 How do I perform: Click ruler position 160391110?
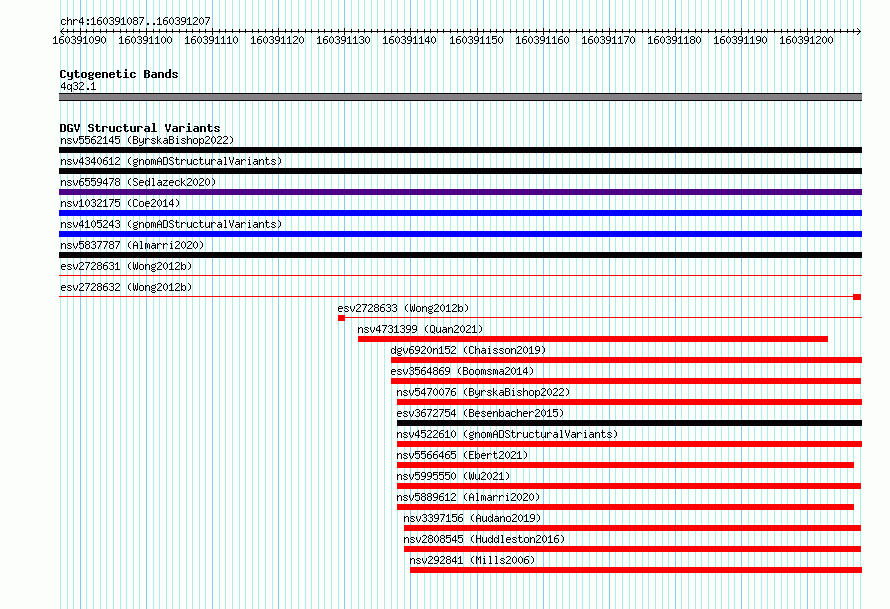click(211, 40)
